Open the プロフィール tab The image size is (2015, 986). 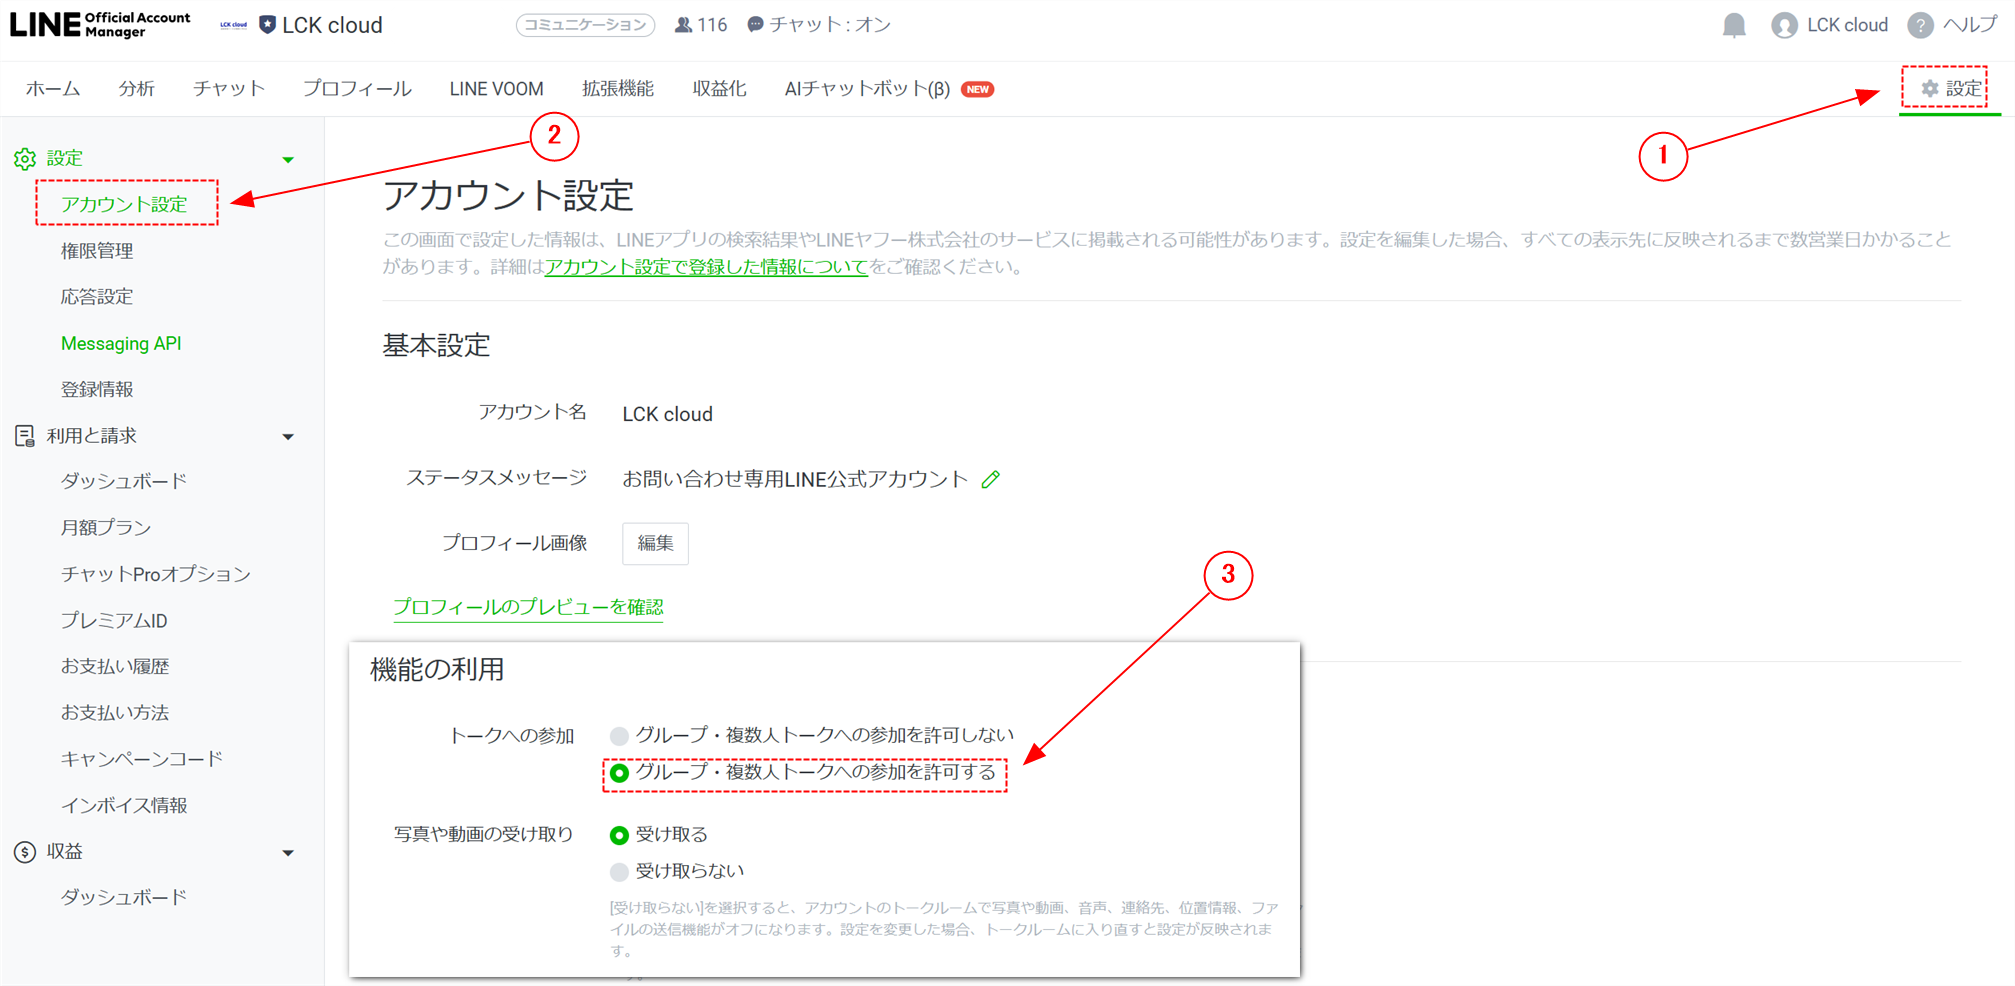pos(357,89)
